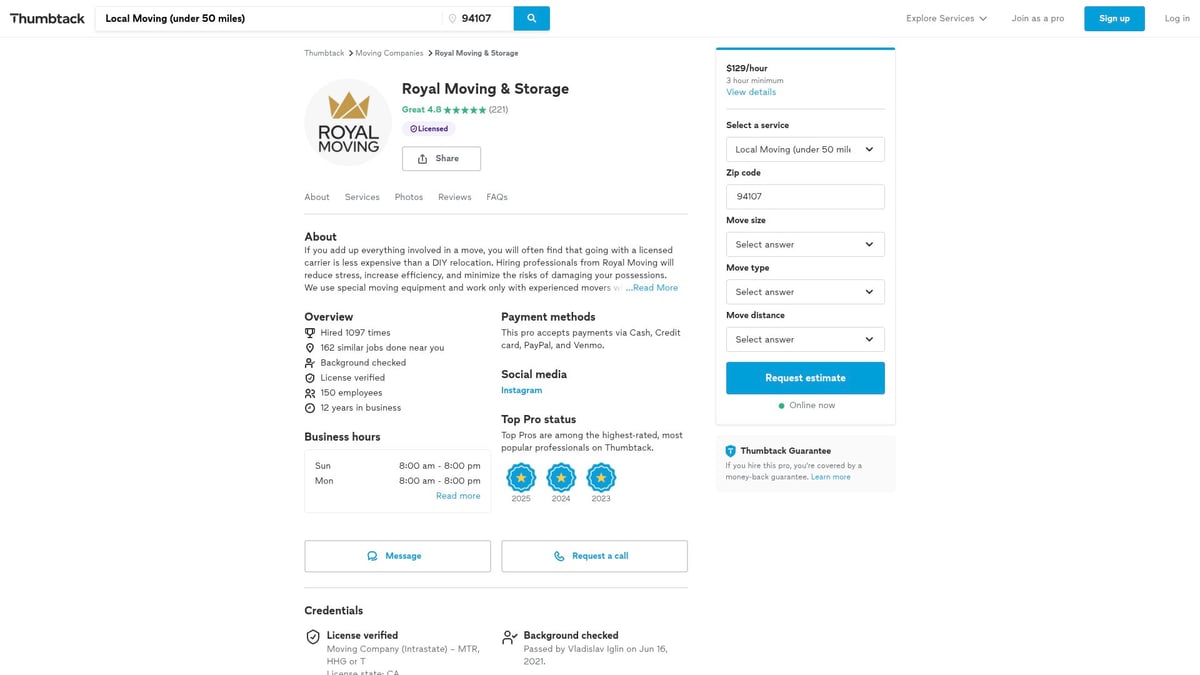Expand the Move size dropdown

[805, 245]
